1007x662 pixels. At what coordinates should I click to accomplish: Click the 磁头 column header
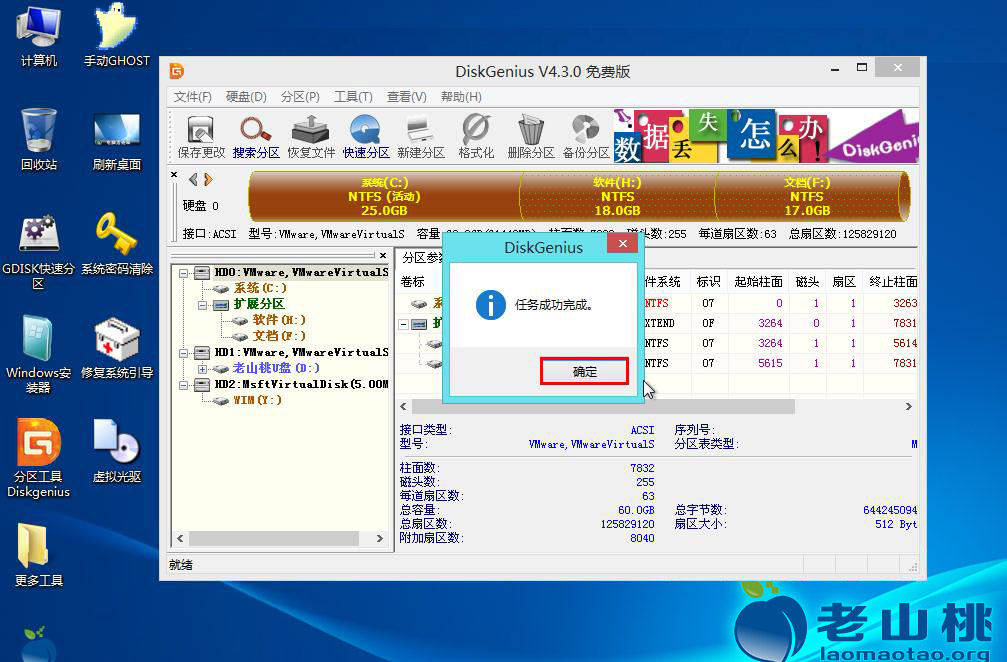point(807,282)
